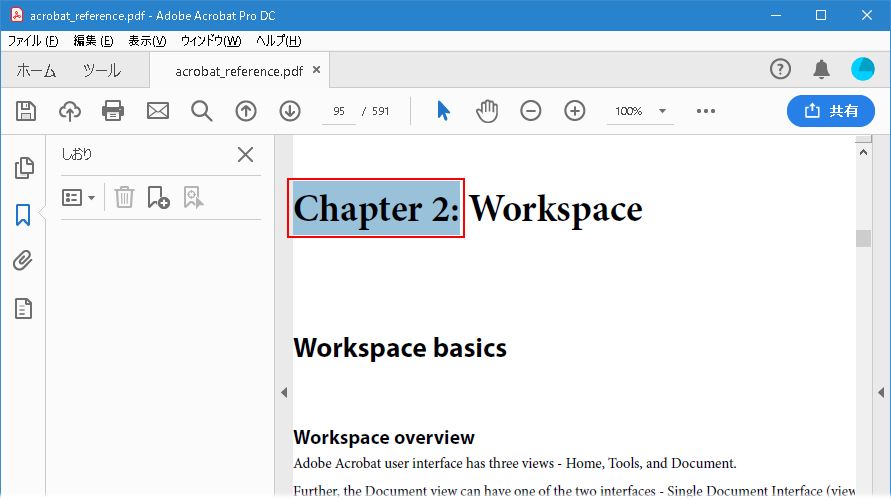Viewport: 891px width, 500px height.
Task: Open the ウィンドウ menu
Action: pos(211,41)
